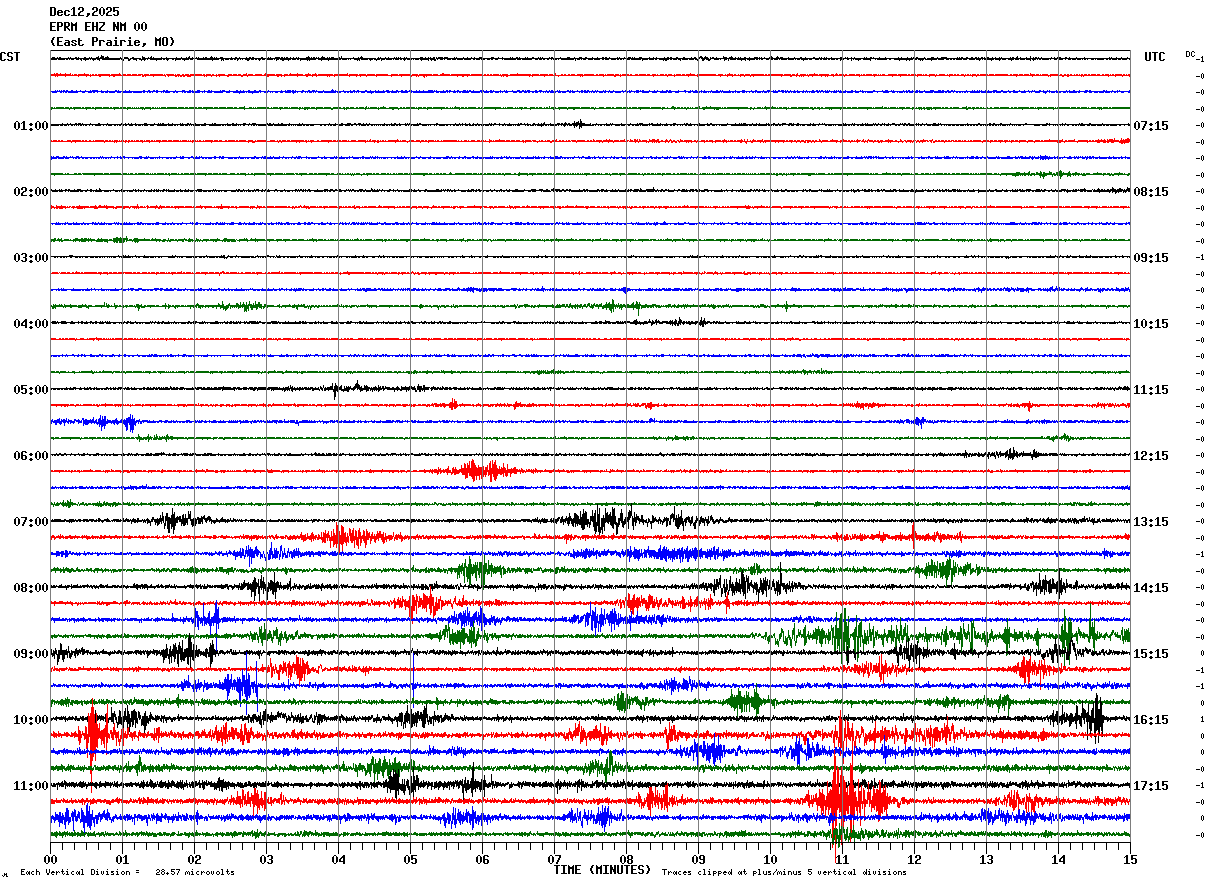Click the location text (East Prairie, MO)
Image resolution: width=1210 pixels, height=886 pixels.
coord(112,42)
